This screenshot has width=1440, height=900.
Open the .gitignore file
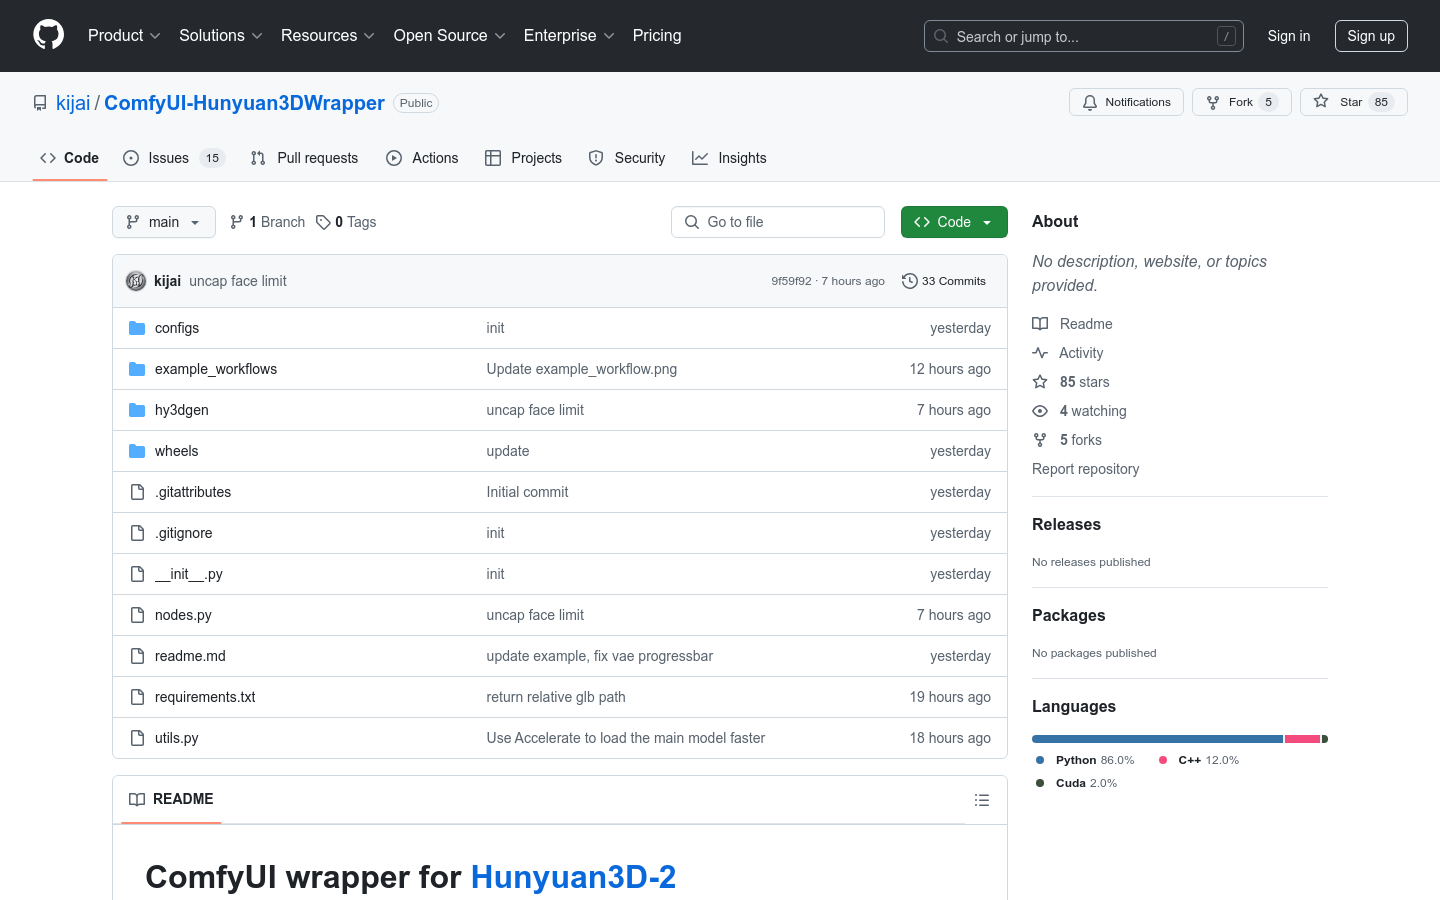click(184, 533)
